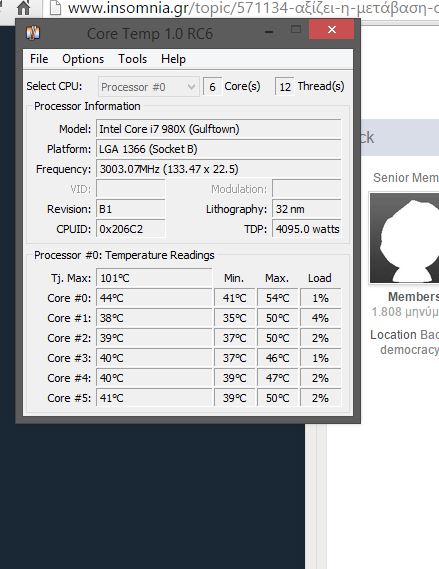The height and width of the screenshot is (569, 439).
Task: Click the Platform field LGA 1366 (Socket B)
Action: point(218,149)
